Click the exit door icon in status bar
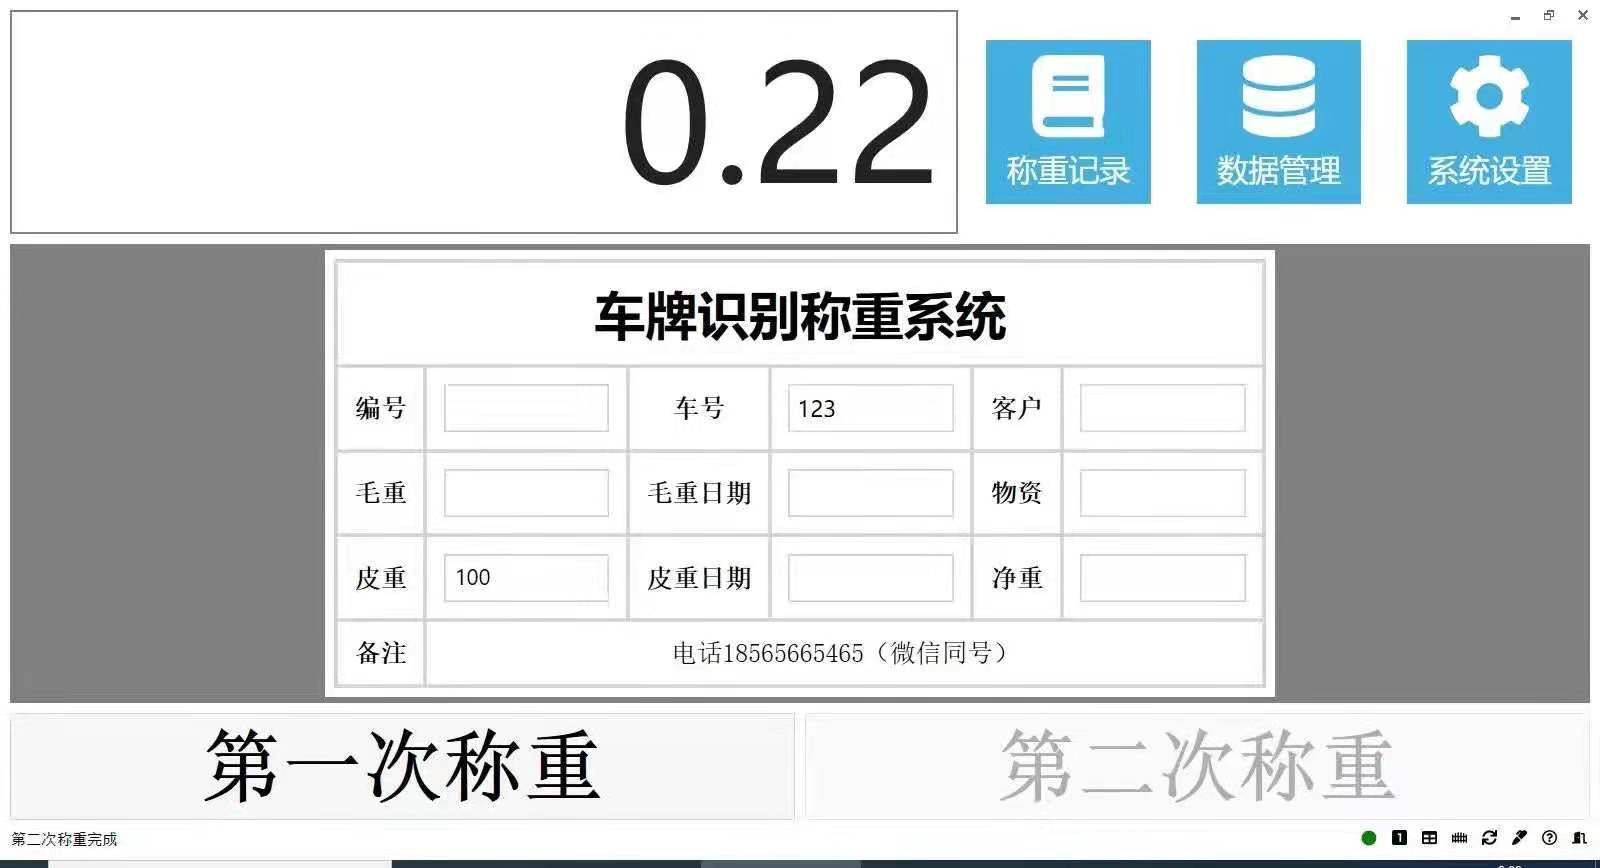 pyautogui.click(x=1579, y=838)
